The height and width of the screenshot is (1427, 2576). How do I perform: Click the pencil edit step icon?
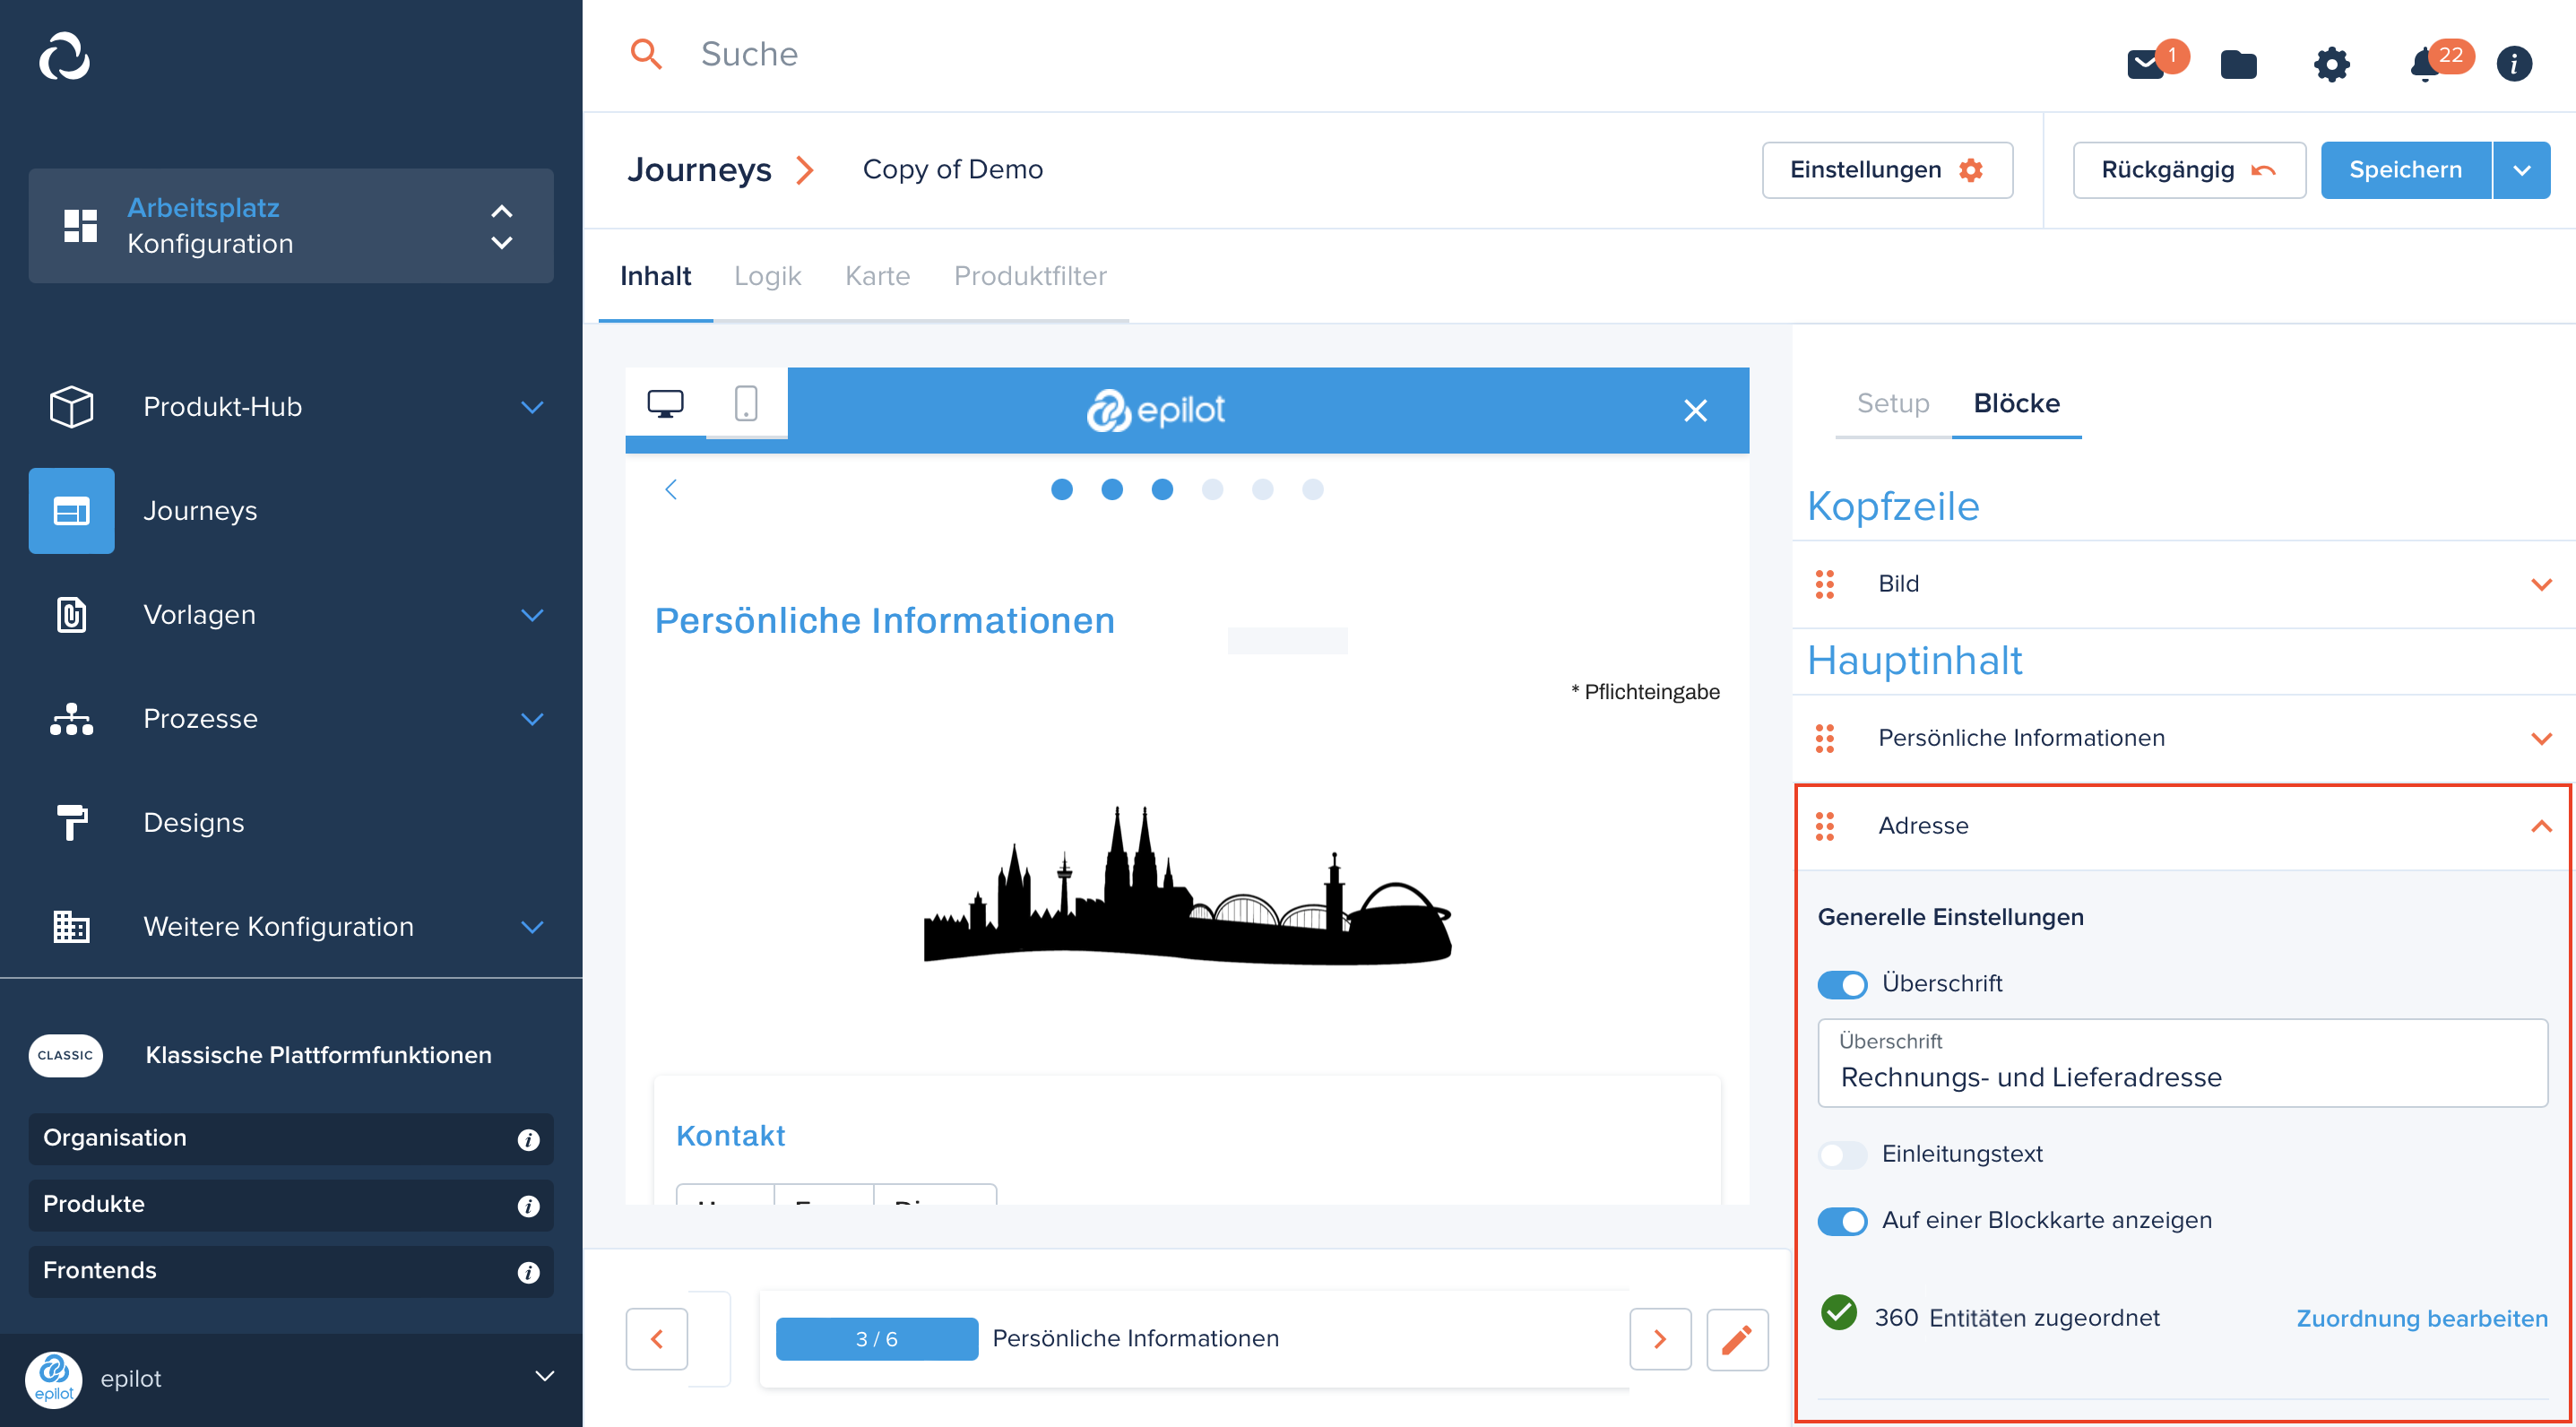(x=1737, y=1339)
